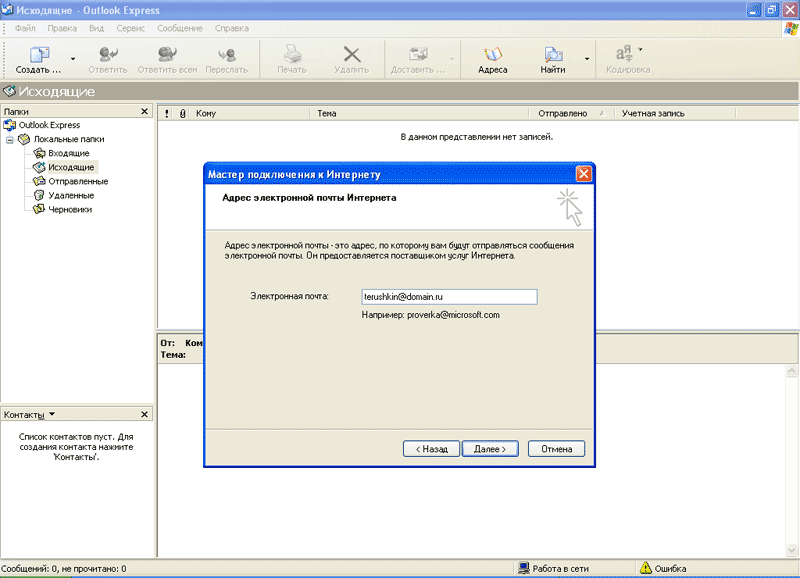Open the Создать dropdown arrow
The width and height of the screenshot is (800, 578).
[73, 59]
